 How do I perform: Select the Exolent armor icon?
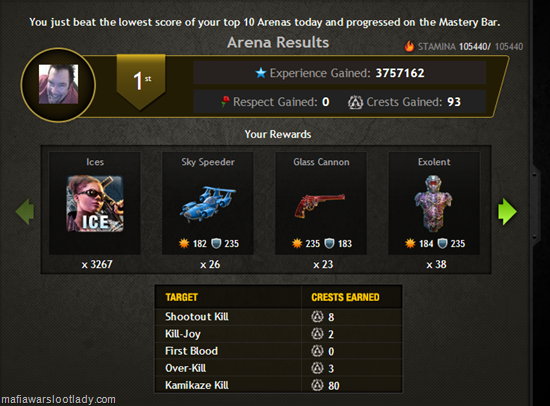tap(434, 204)
